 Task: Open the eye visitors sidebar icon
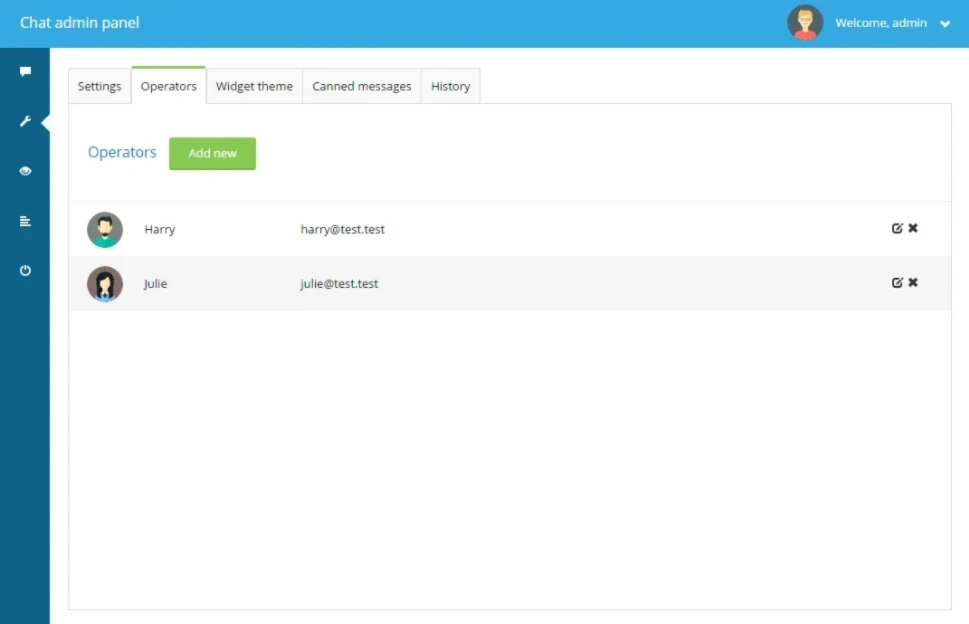coord(25,171)
